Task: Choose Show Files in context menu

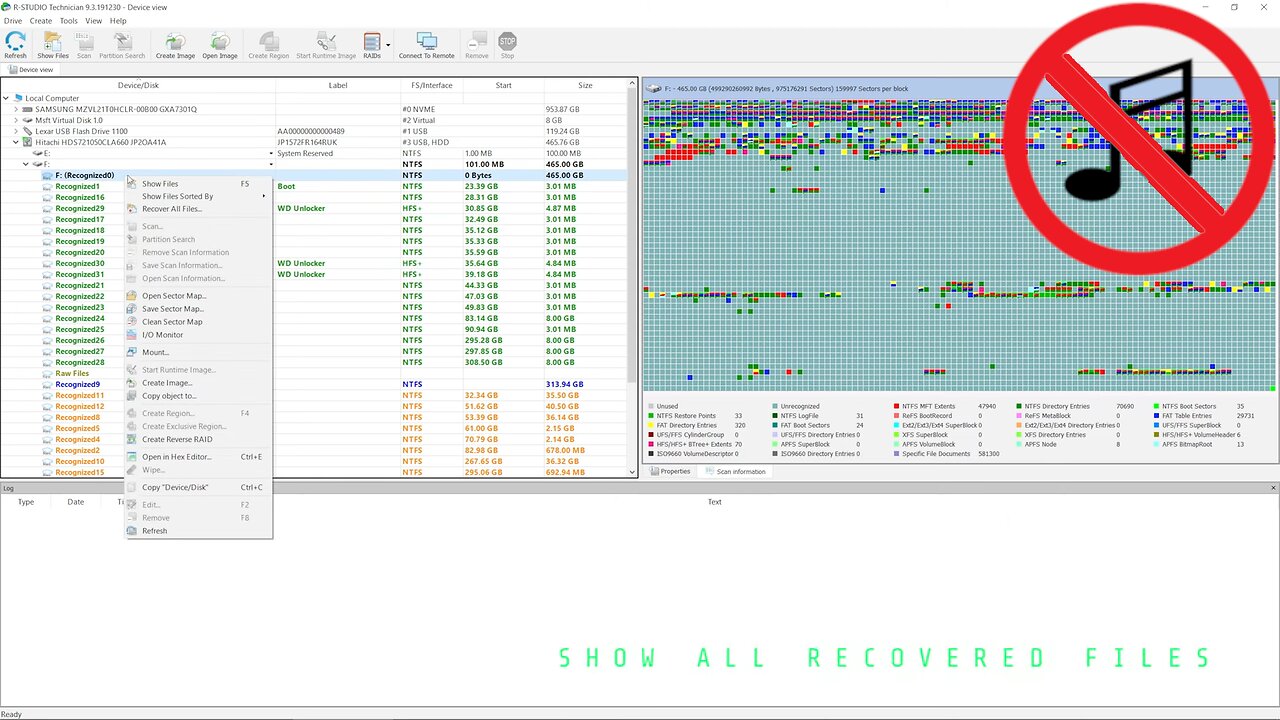Action: click(x=198, y=184)
